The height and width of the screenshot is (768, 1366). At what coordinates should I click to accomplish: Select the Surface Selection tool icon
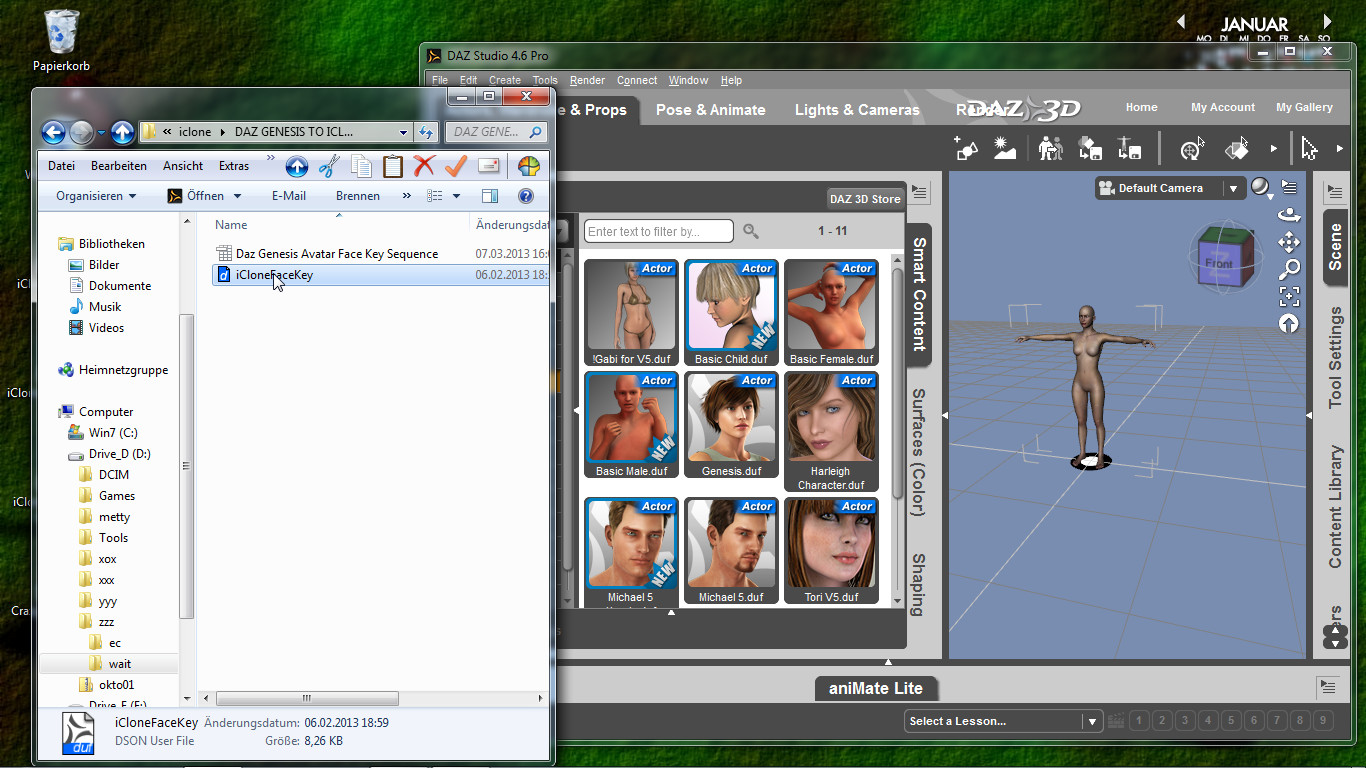(x=1237, y=148)
